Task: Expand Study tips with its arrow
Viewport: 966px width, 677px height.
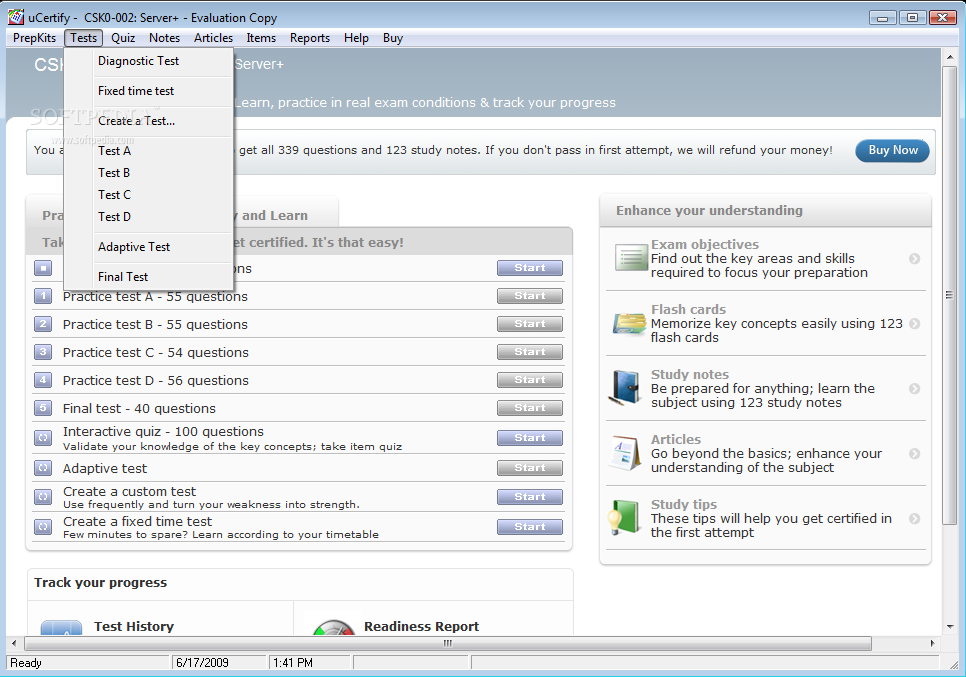Action: click(x=915, y=519)
